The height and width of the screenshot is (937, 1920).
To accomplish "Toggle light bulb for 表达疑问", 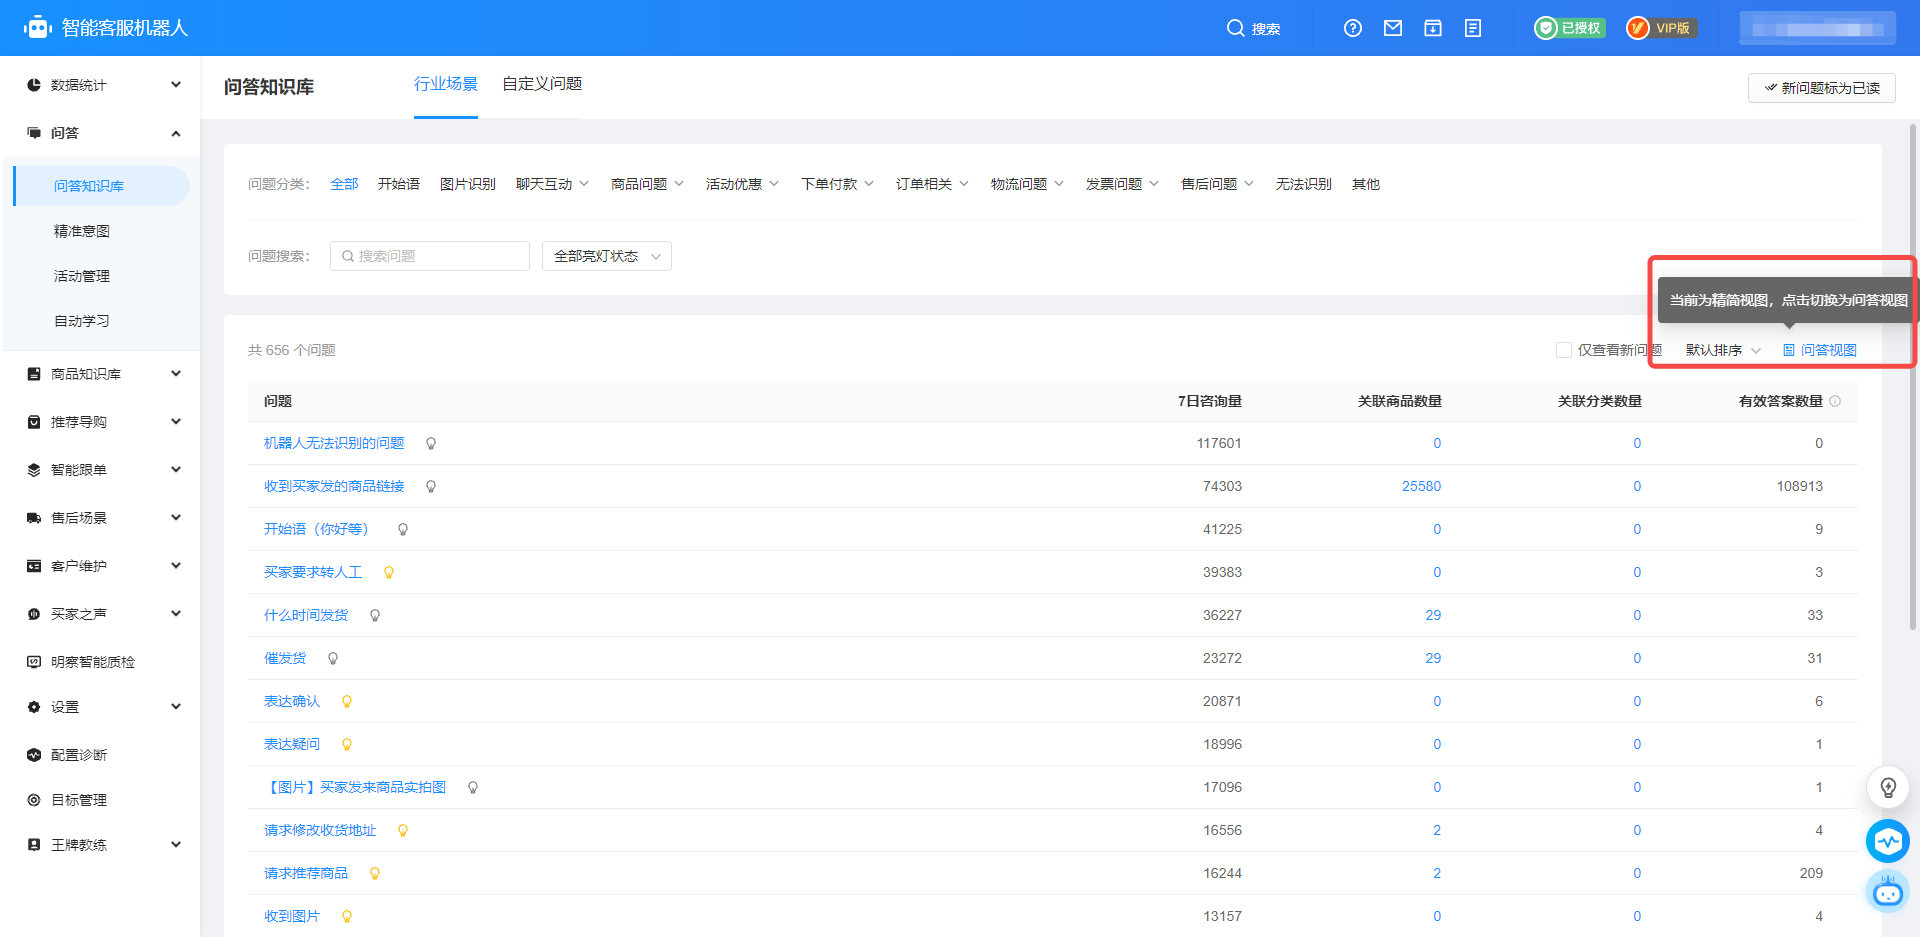I will (x=347, y=744).
